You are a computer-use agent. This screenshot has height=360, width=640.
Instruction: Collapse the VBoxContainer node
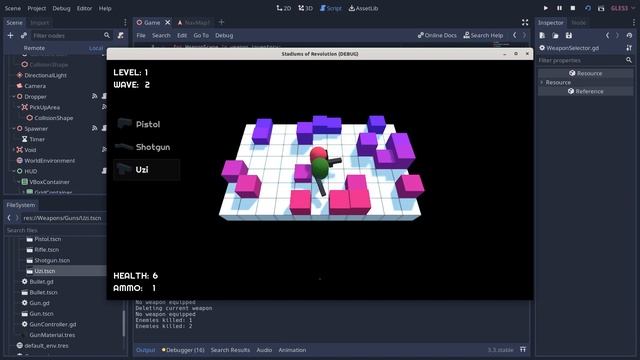point(18,182)
